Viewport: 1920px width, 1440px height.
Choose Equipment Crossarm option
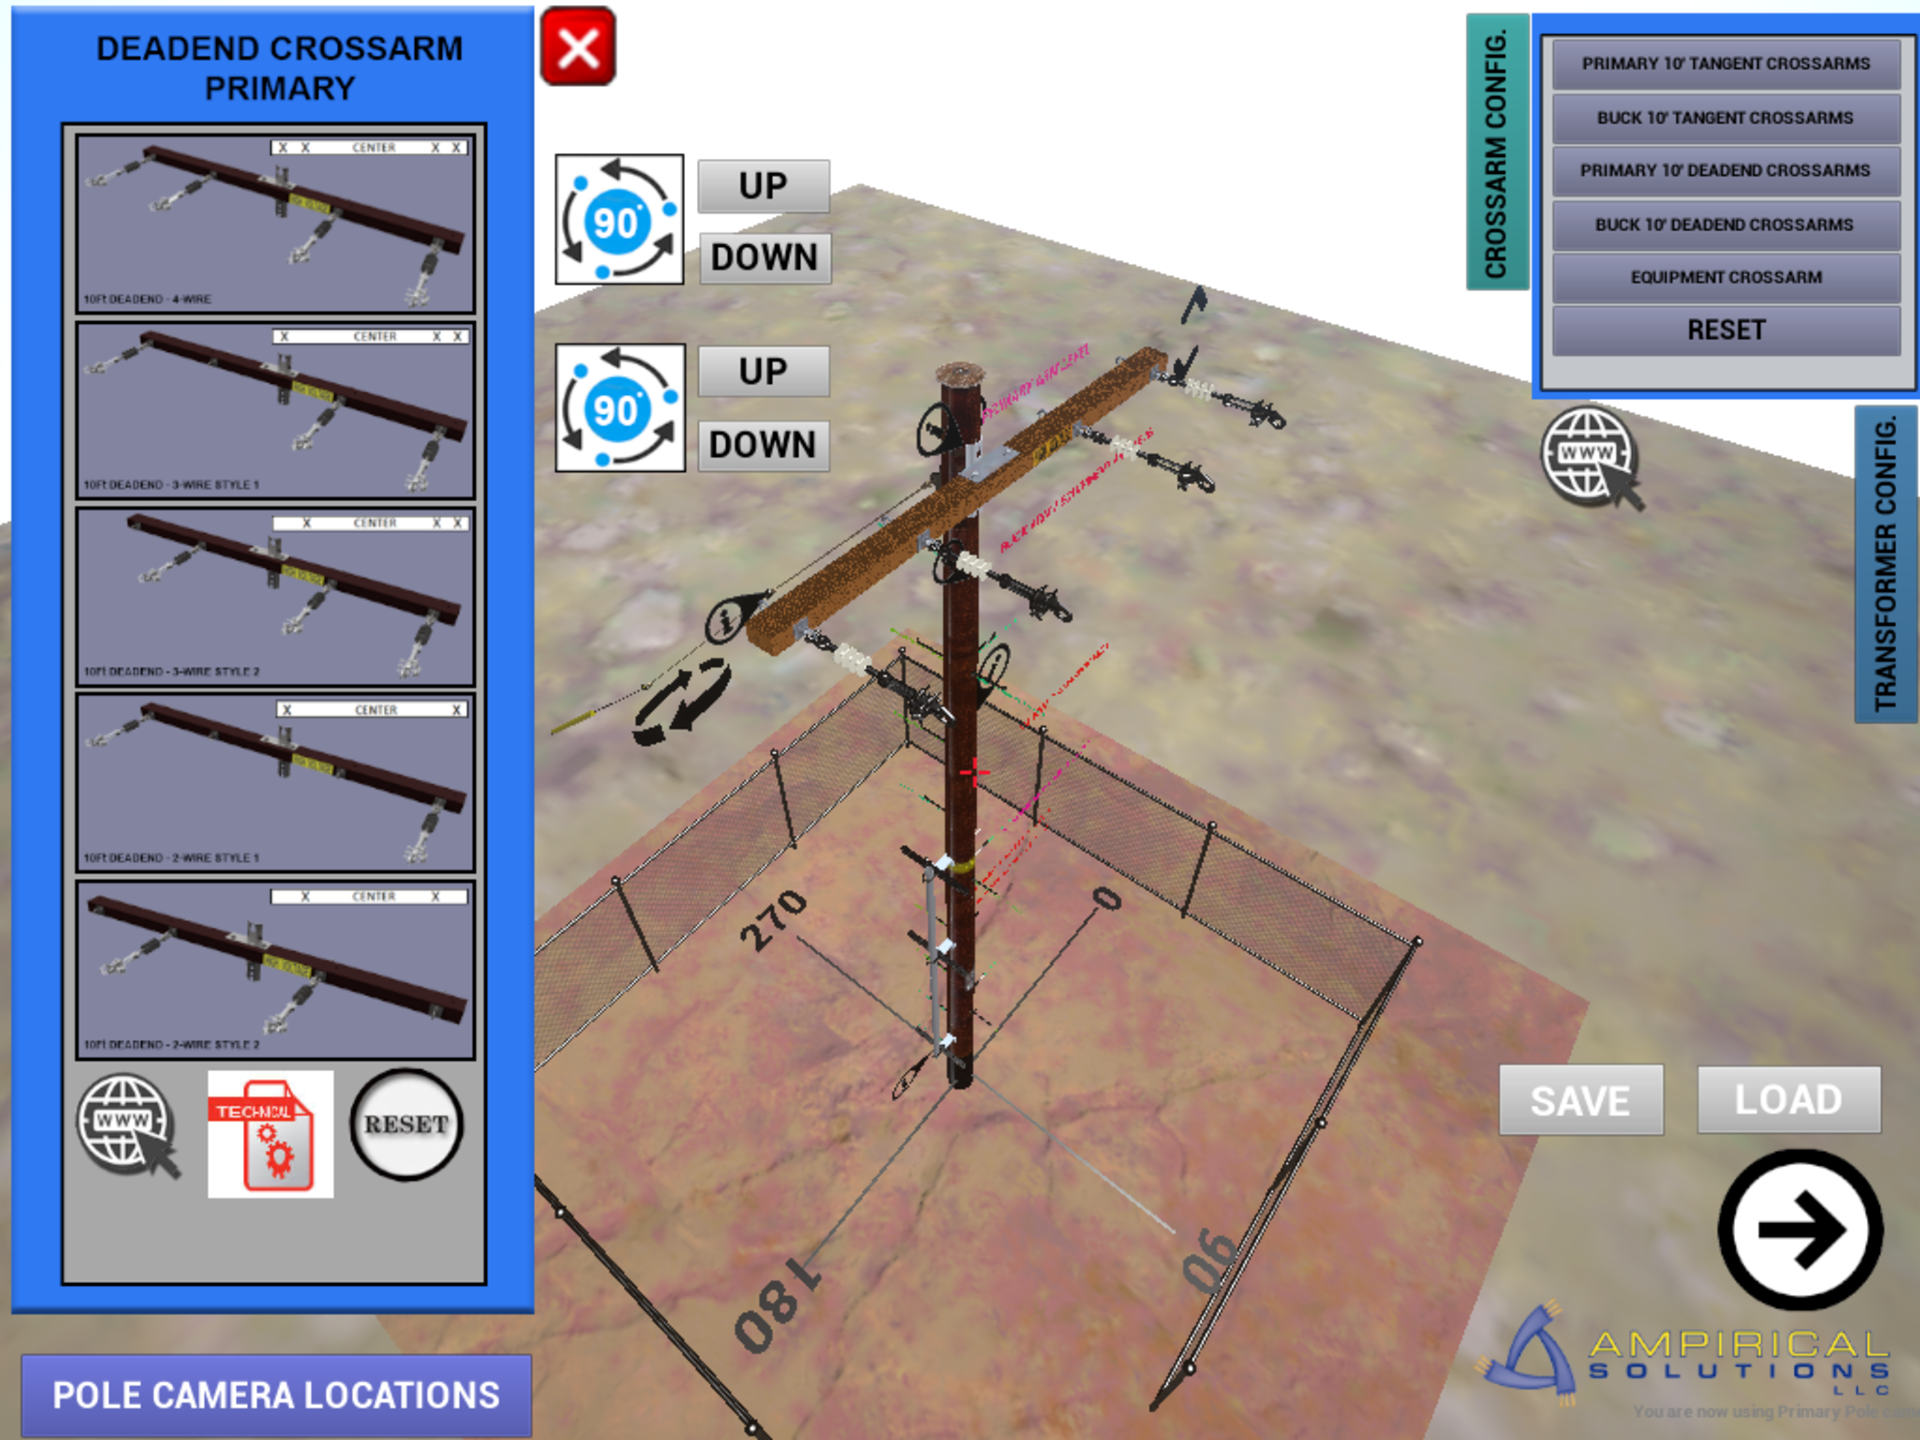[x=1725, y=278]
